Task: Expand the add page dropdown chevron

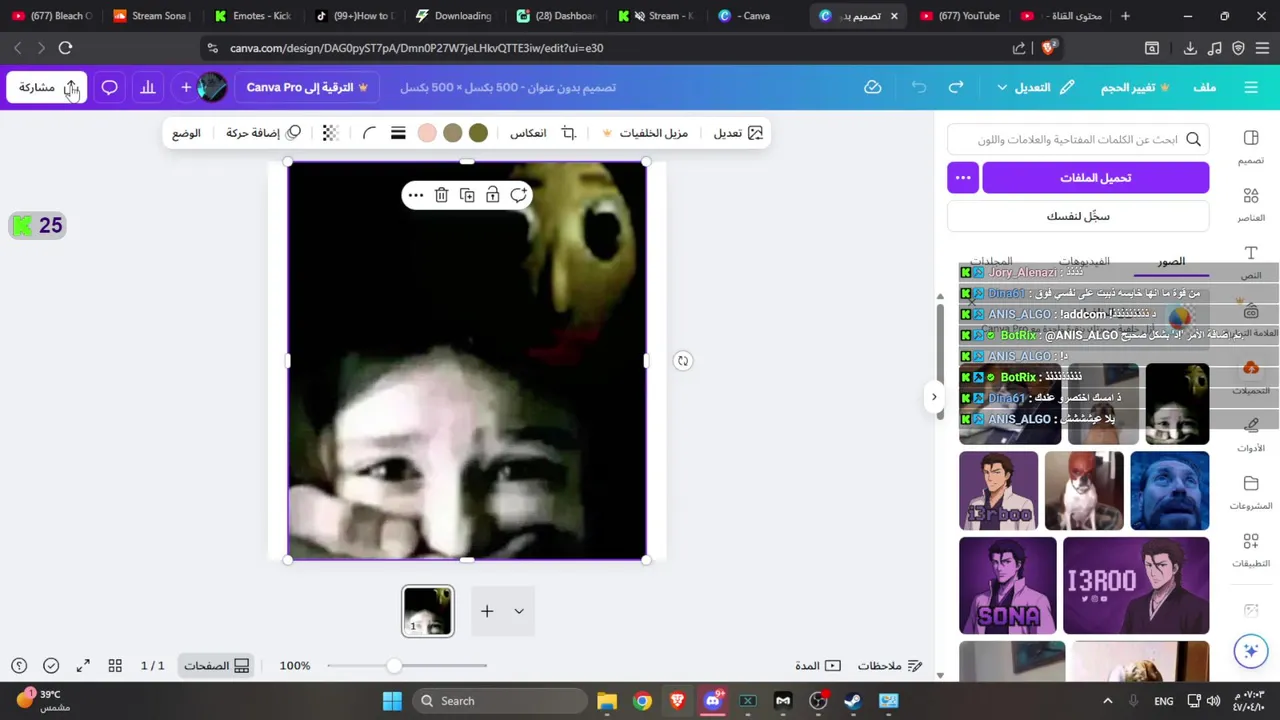Action: coord(519,611)
